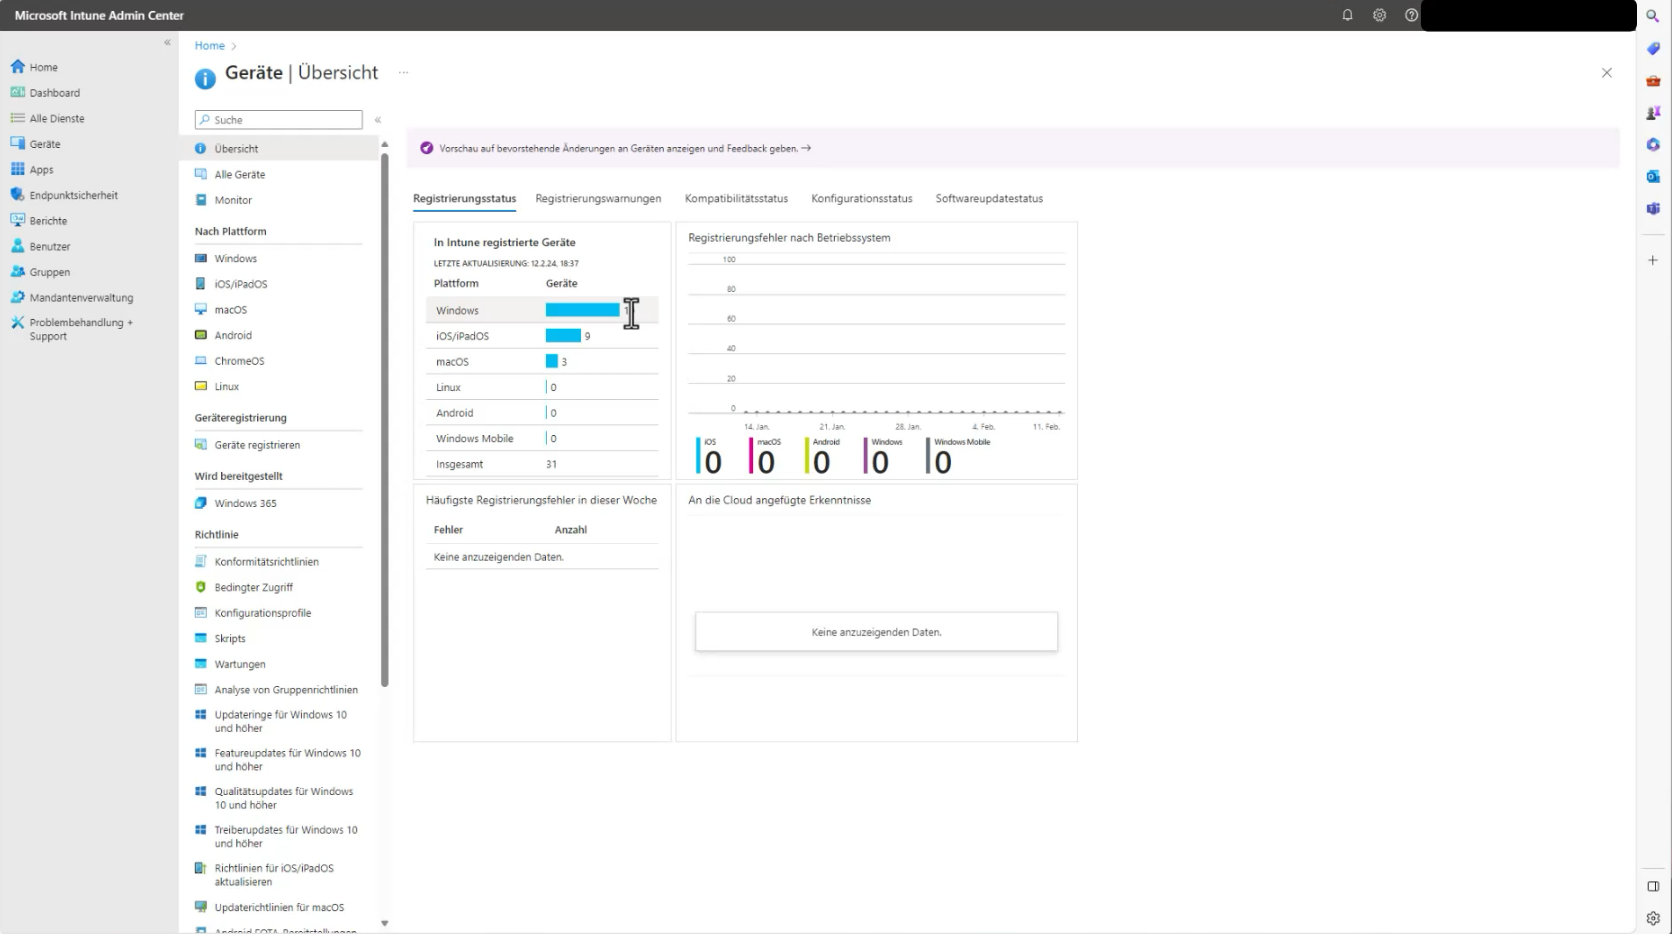Open the ellipsis menu beside Übersicht title
Image resolution: width=1676 pixels, height=934 pixels.
[404, 73]
